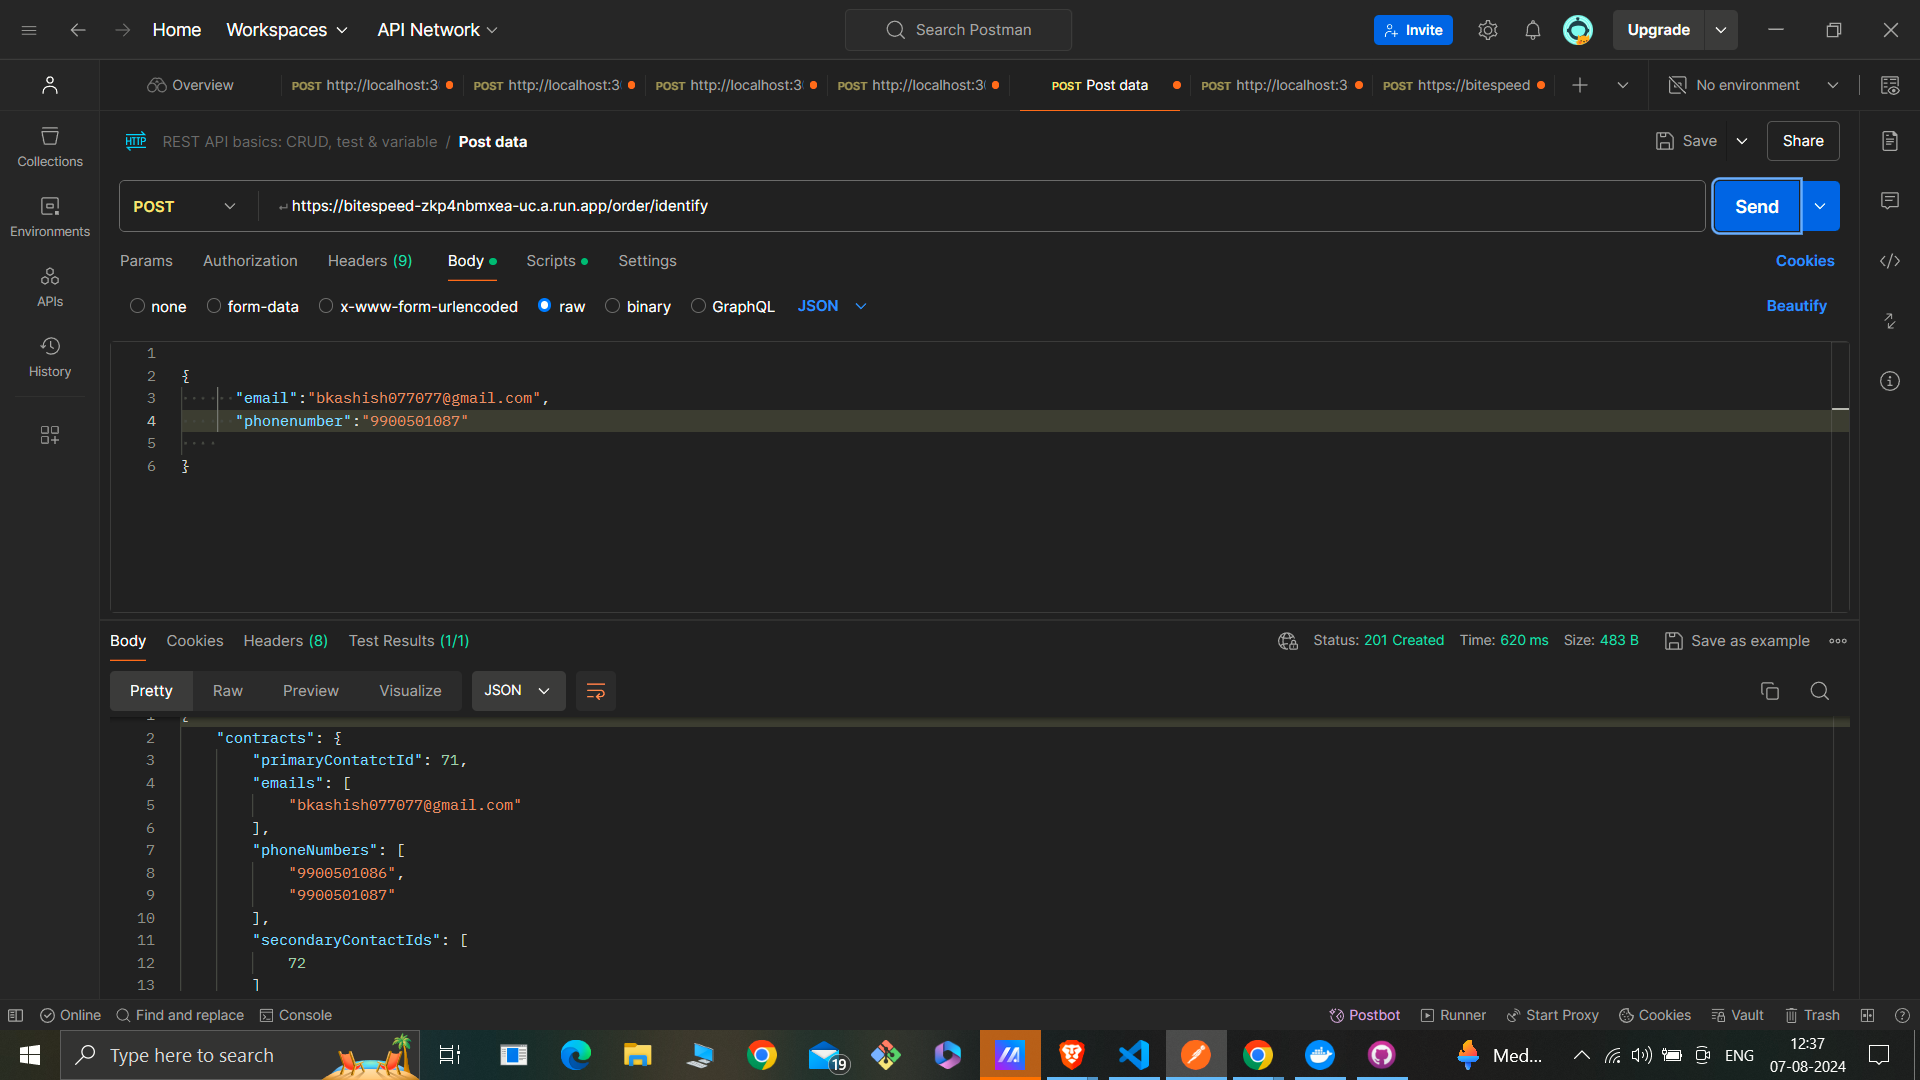Open Visual Studio Code from taskbar

1133,1055
